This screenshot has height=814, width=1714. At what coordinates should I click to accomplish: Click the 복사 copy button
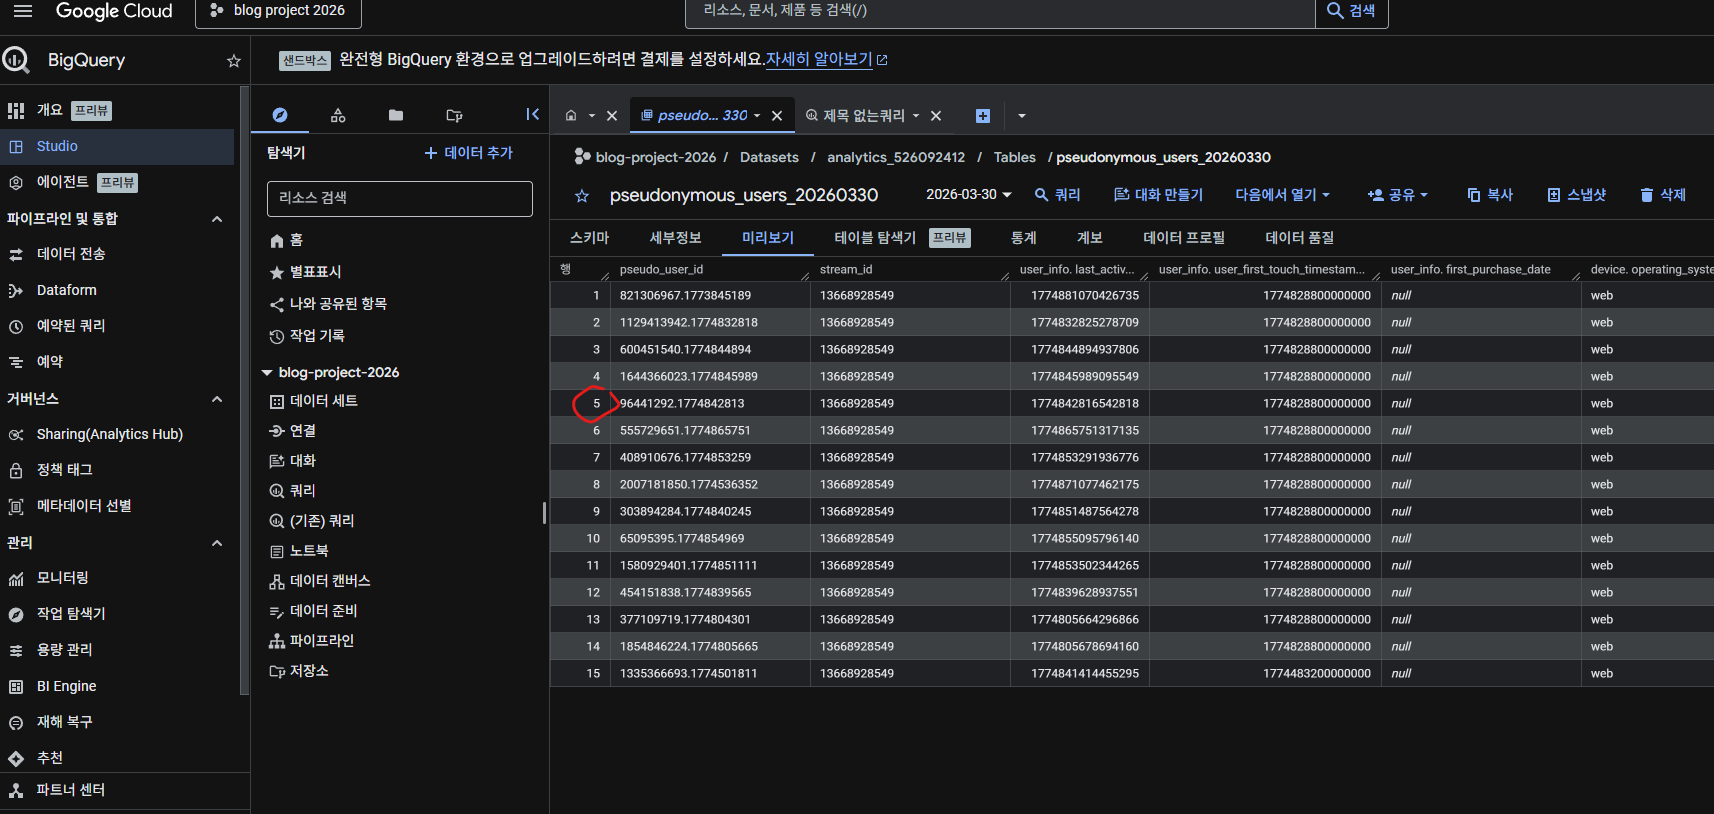point(1490,195)
